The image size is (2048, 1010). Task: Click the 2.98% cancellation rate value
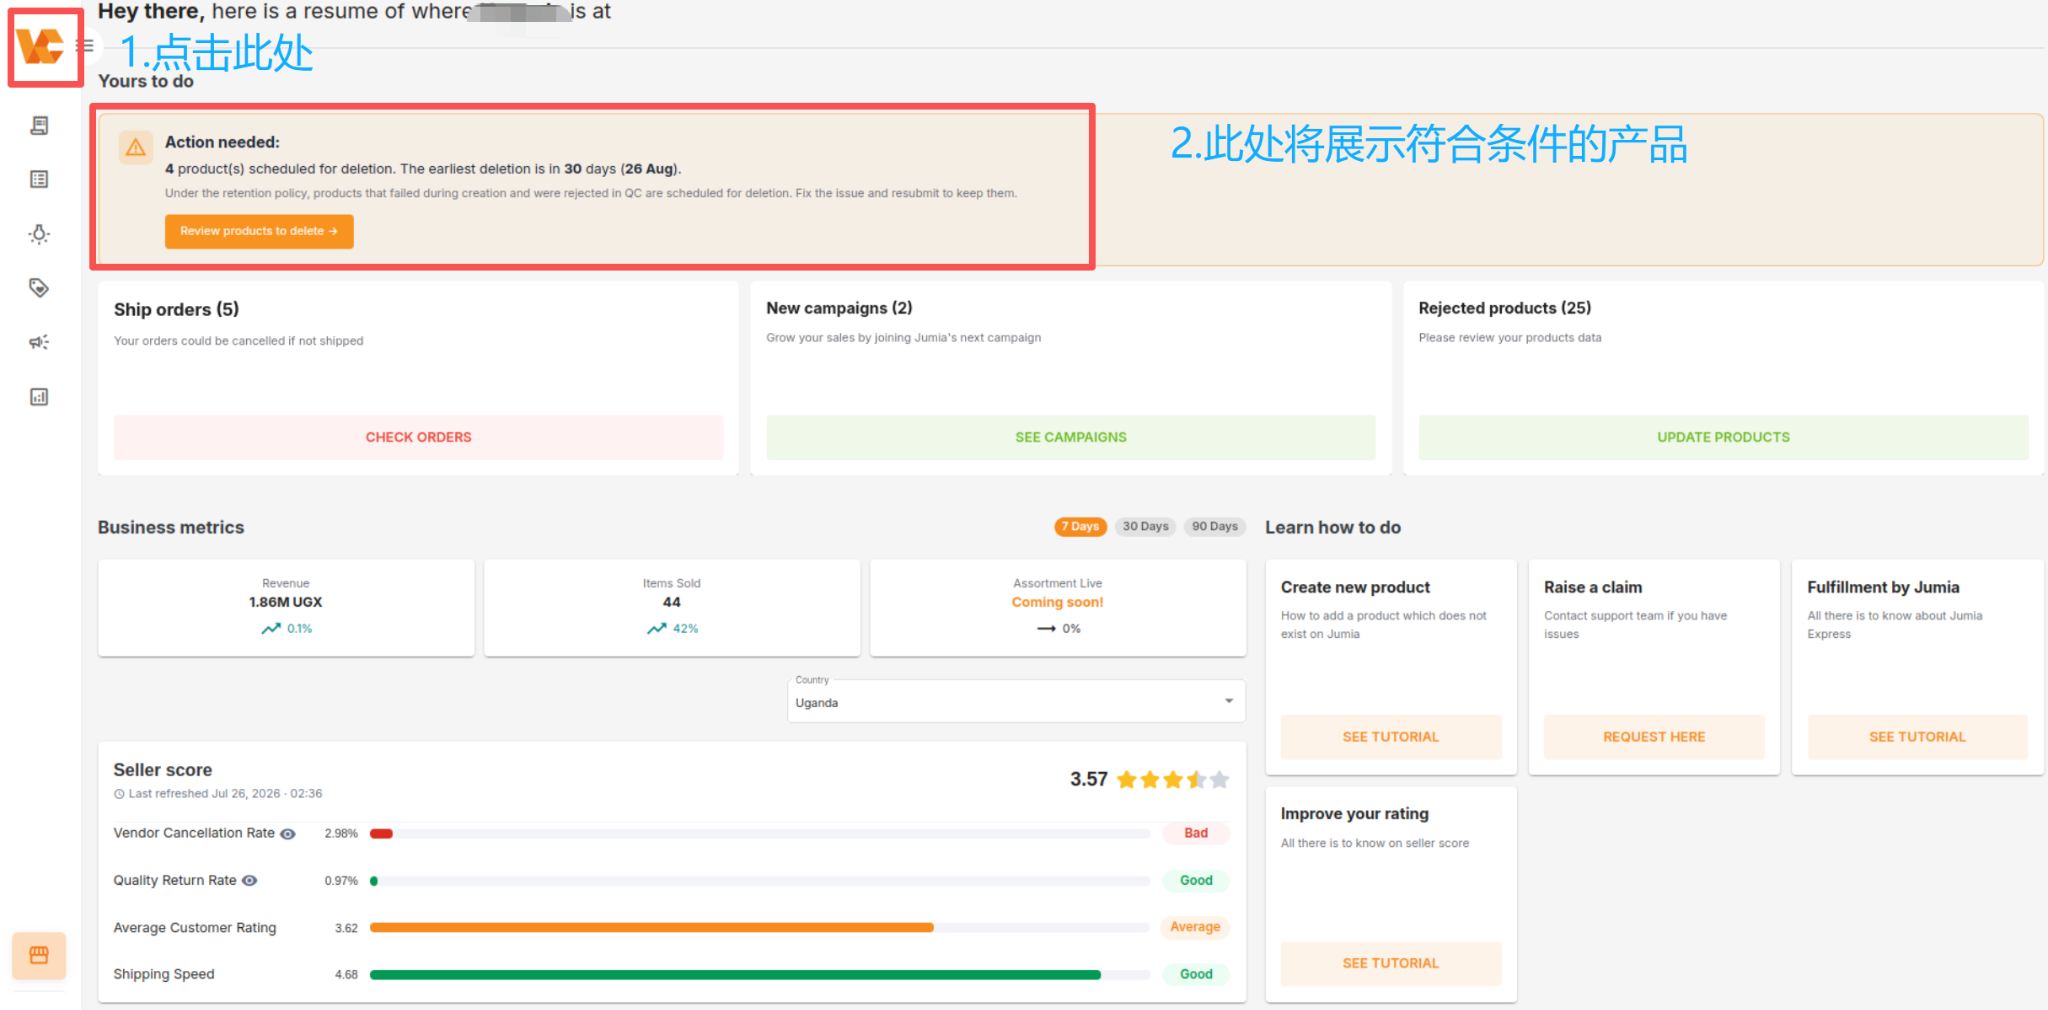pos(341,834)
